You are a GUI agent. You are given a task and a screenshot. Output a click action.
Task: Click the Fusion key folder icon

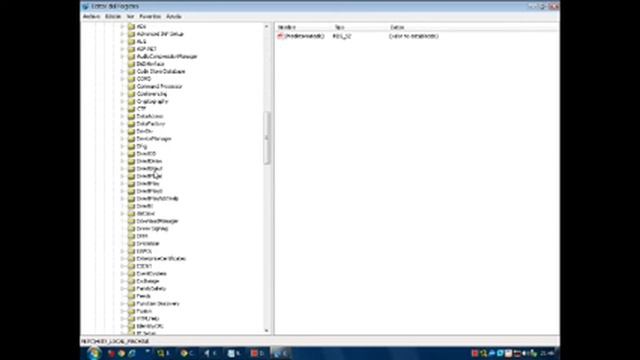click(x=131, y=311)
